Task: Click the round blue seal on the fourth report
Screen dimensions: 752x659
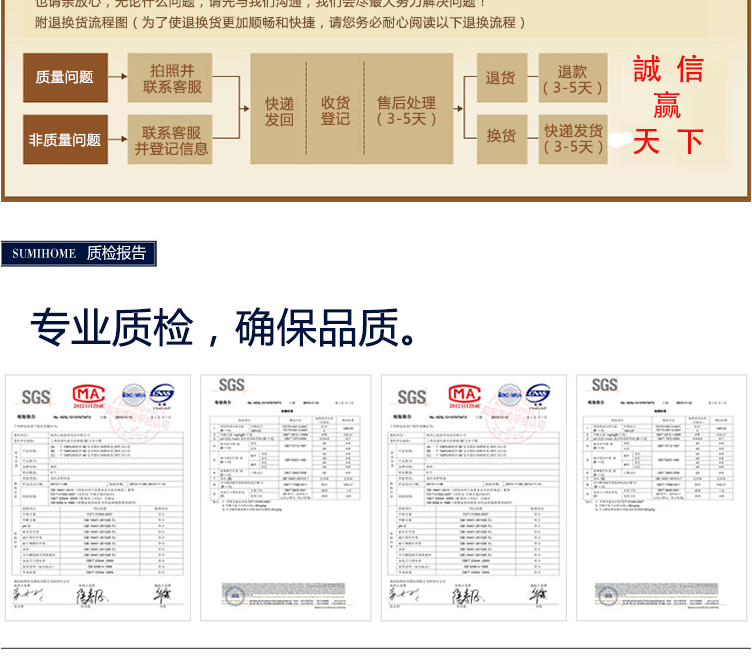Action: 608,596
